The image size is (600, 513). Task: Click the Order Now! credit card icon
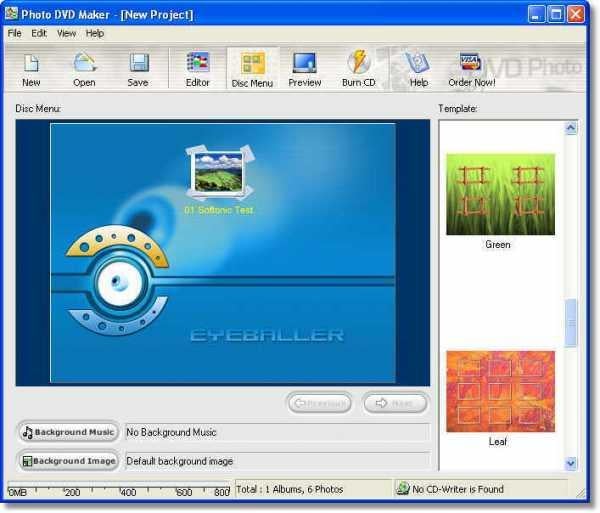pyautogui.click(x=470, y=62)
